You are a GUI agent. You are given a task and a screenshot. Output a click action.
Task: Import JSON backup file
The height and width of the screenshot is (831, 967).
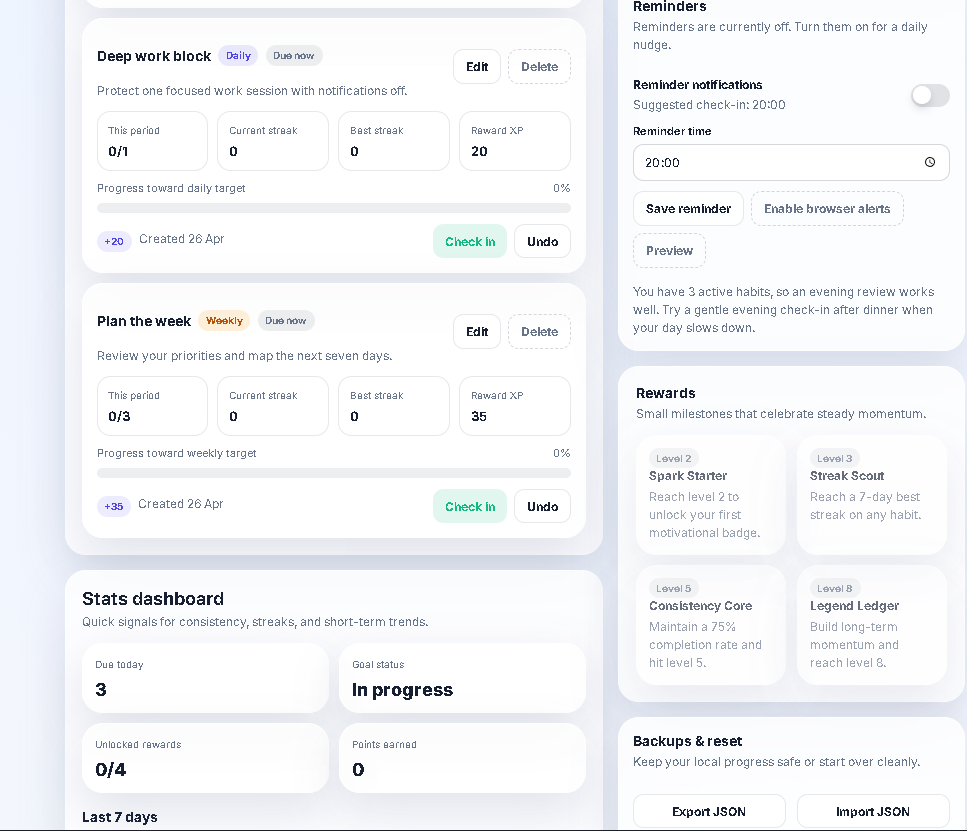[873, 811]
